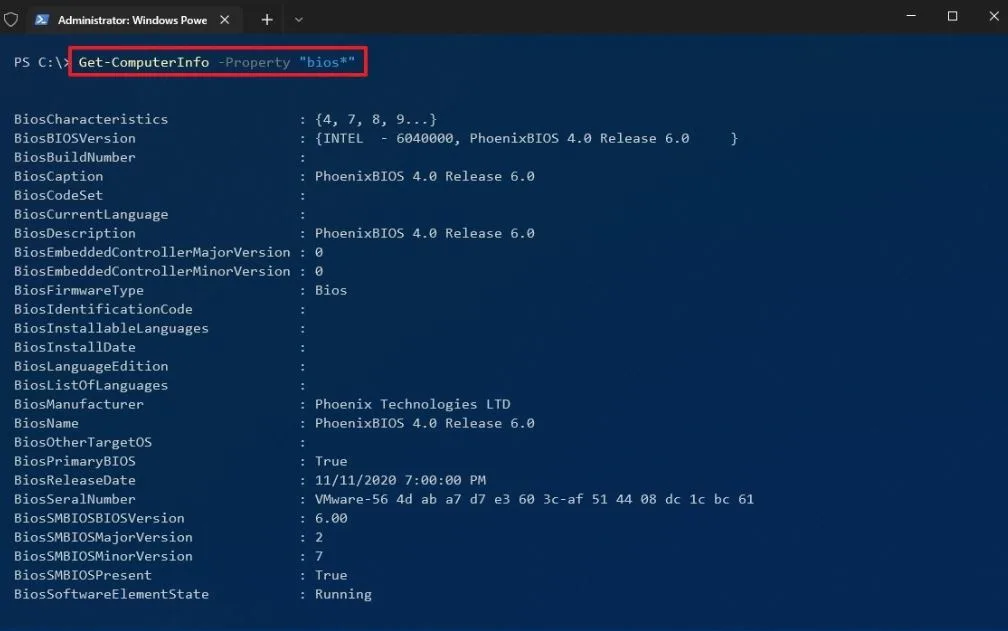
Task: Expand the new tab profile dropdown chevron
Action: (x=298, y=20)
